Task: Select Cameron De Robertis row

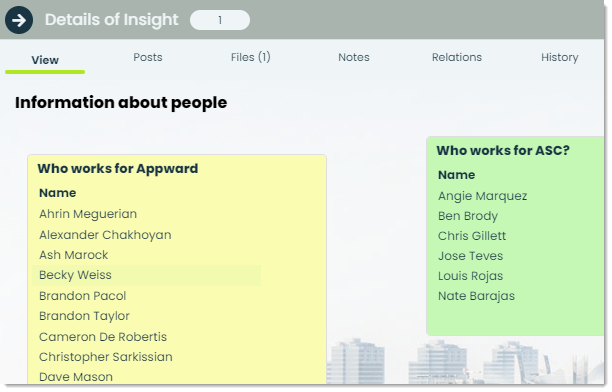Action: click(146, 337)
